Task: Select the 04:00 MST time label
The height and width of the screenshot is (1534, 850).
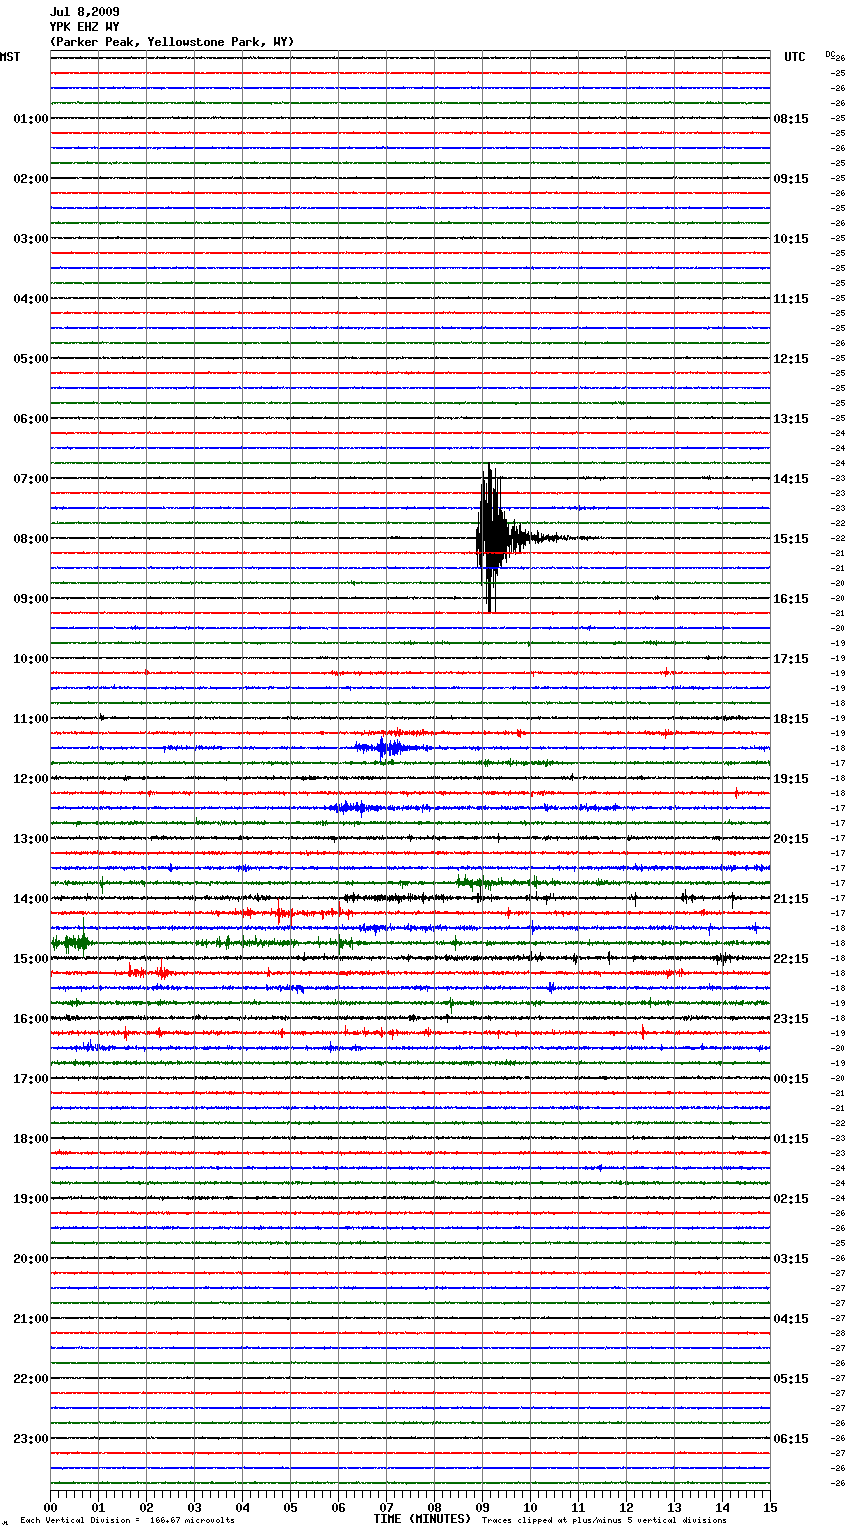Action: pyautogui.click(x=31, y=299)
